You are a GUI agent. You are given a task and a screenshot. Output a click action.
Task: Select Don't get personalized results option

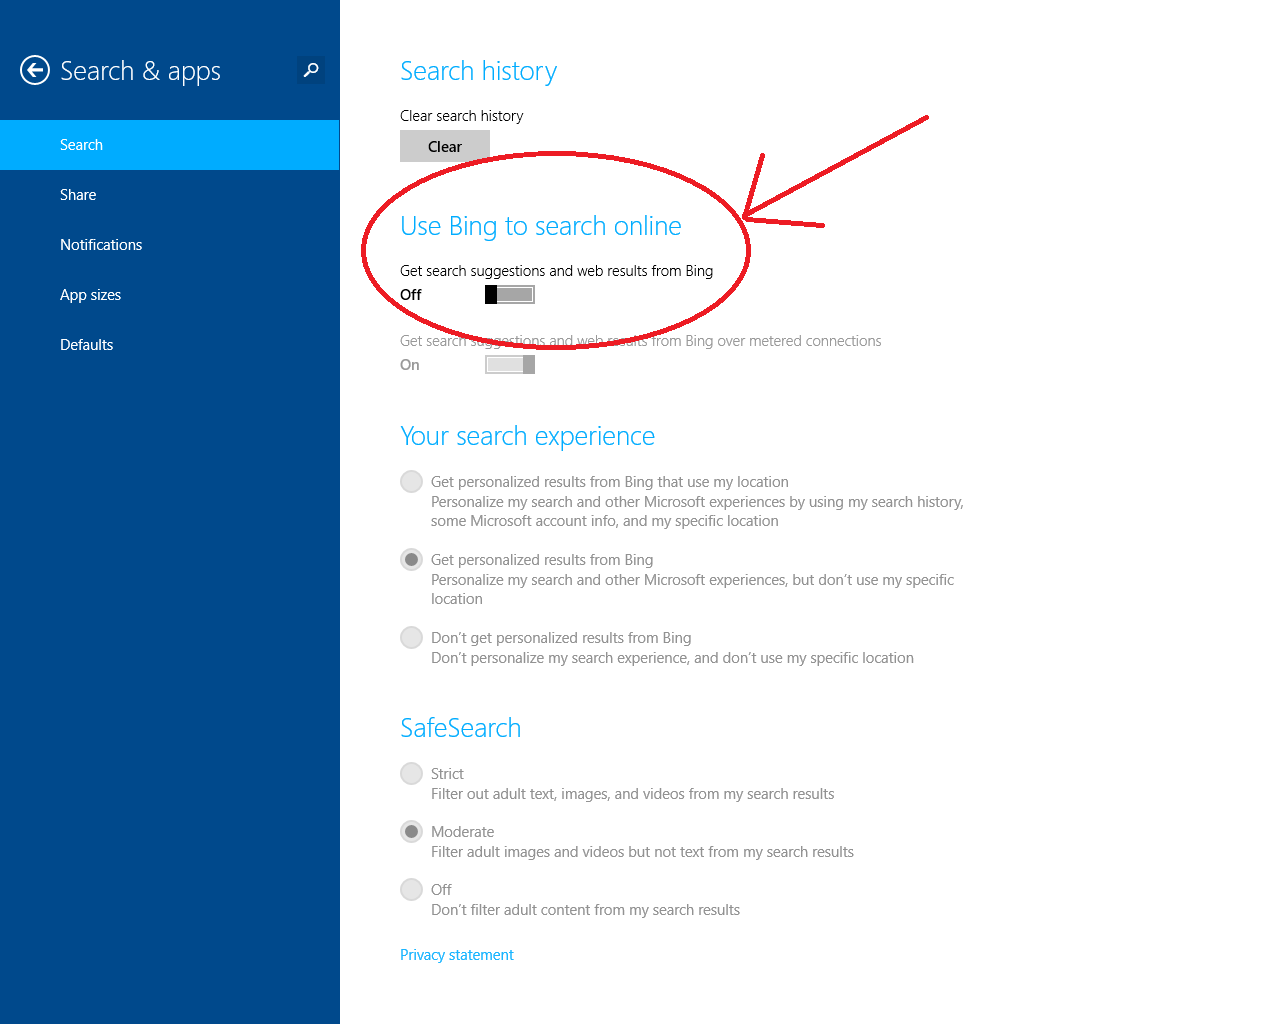click(x=411, y=637)
